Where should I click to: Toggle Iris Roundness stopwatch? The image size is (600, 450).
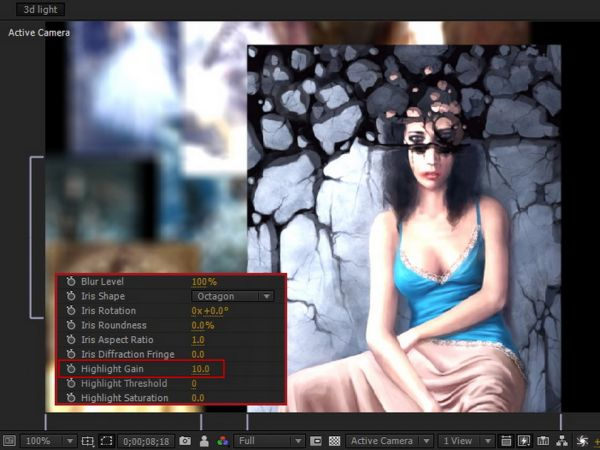71,325
